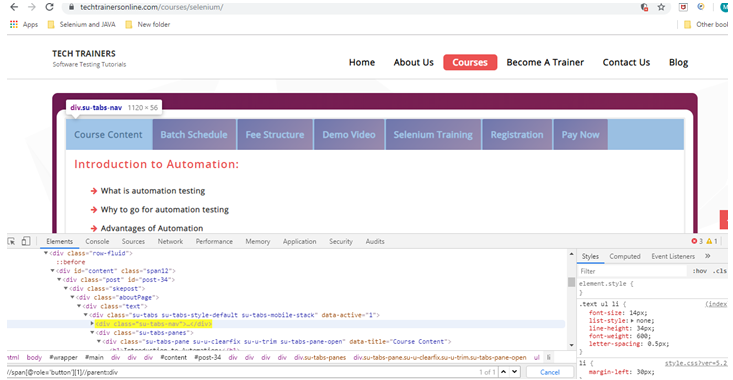
Task: Bookmark this page with the star icon
Action: pyautogui.click(x=661, y=7)
